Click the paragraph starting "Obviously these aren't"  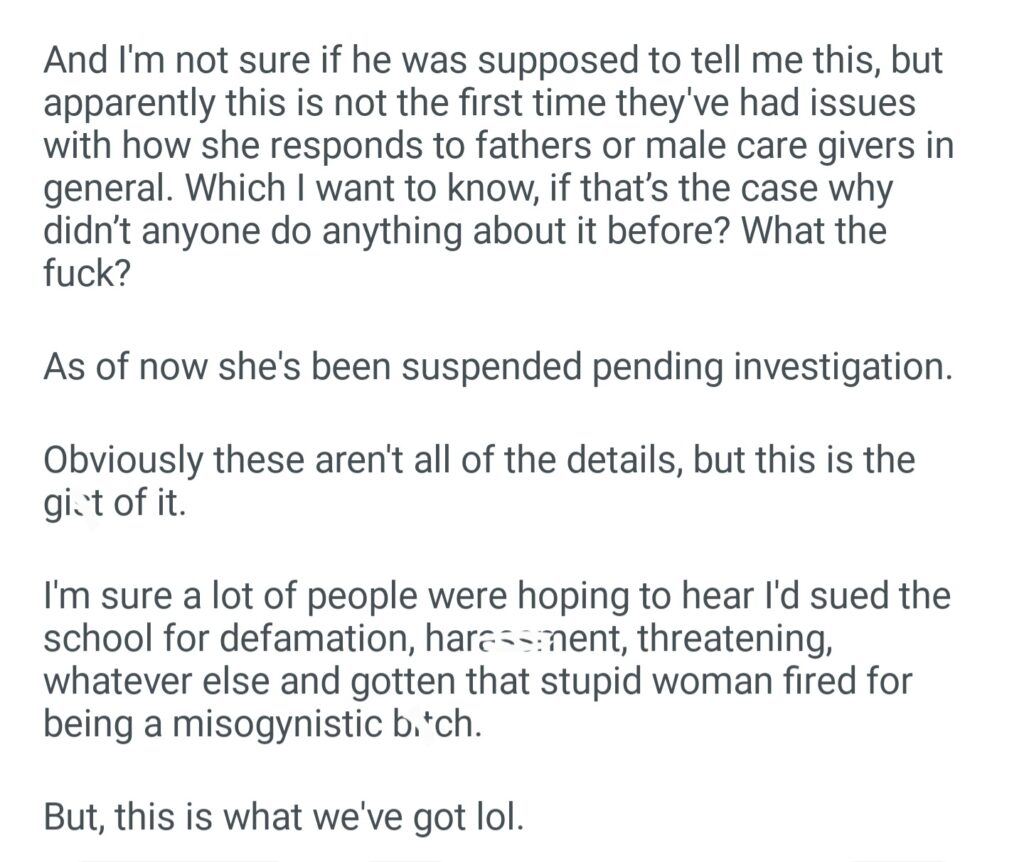[x=478, y=478]
